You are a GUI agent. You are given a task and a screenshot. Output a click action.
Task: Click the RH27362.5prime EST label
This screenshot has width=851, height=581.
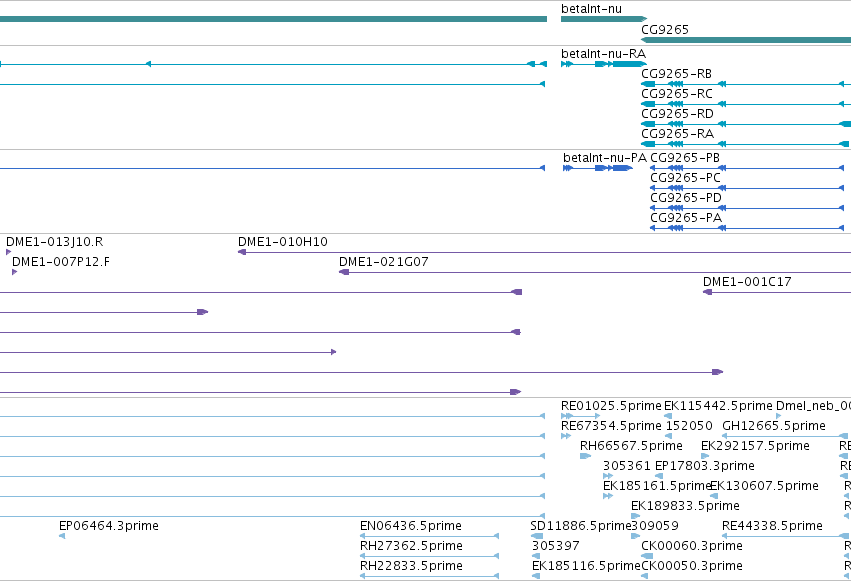pyautogui.click(x=411, y=546)
